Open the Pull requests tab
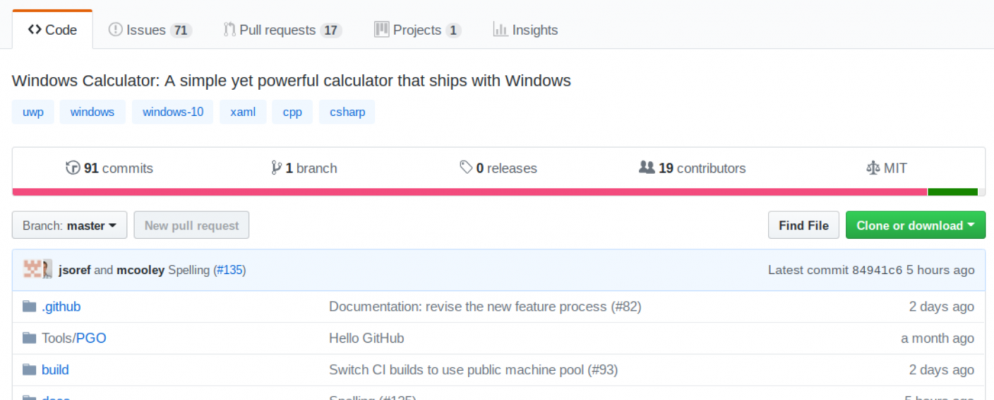This screenshot has width=994, height=400. [283, 30]
